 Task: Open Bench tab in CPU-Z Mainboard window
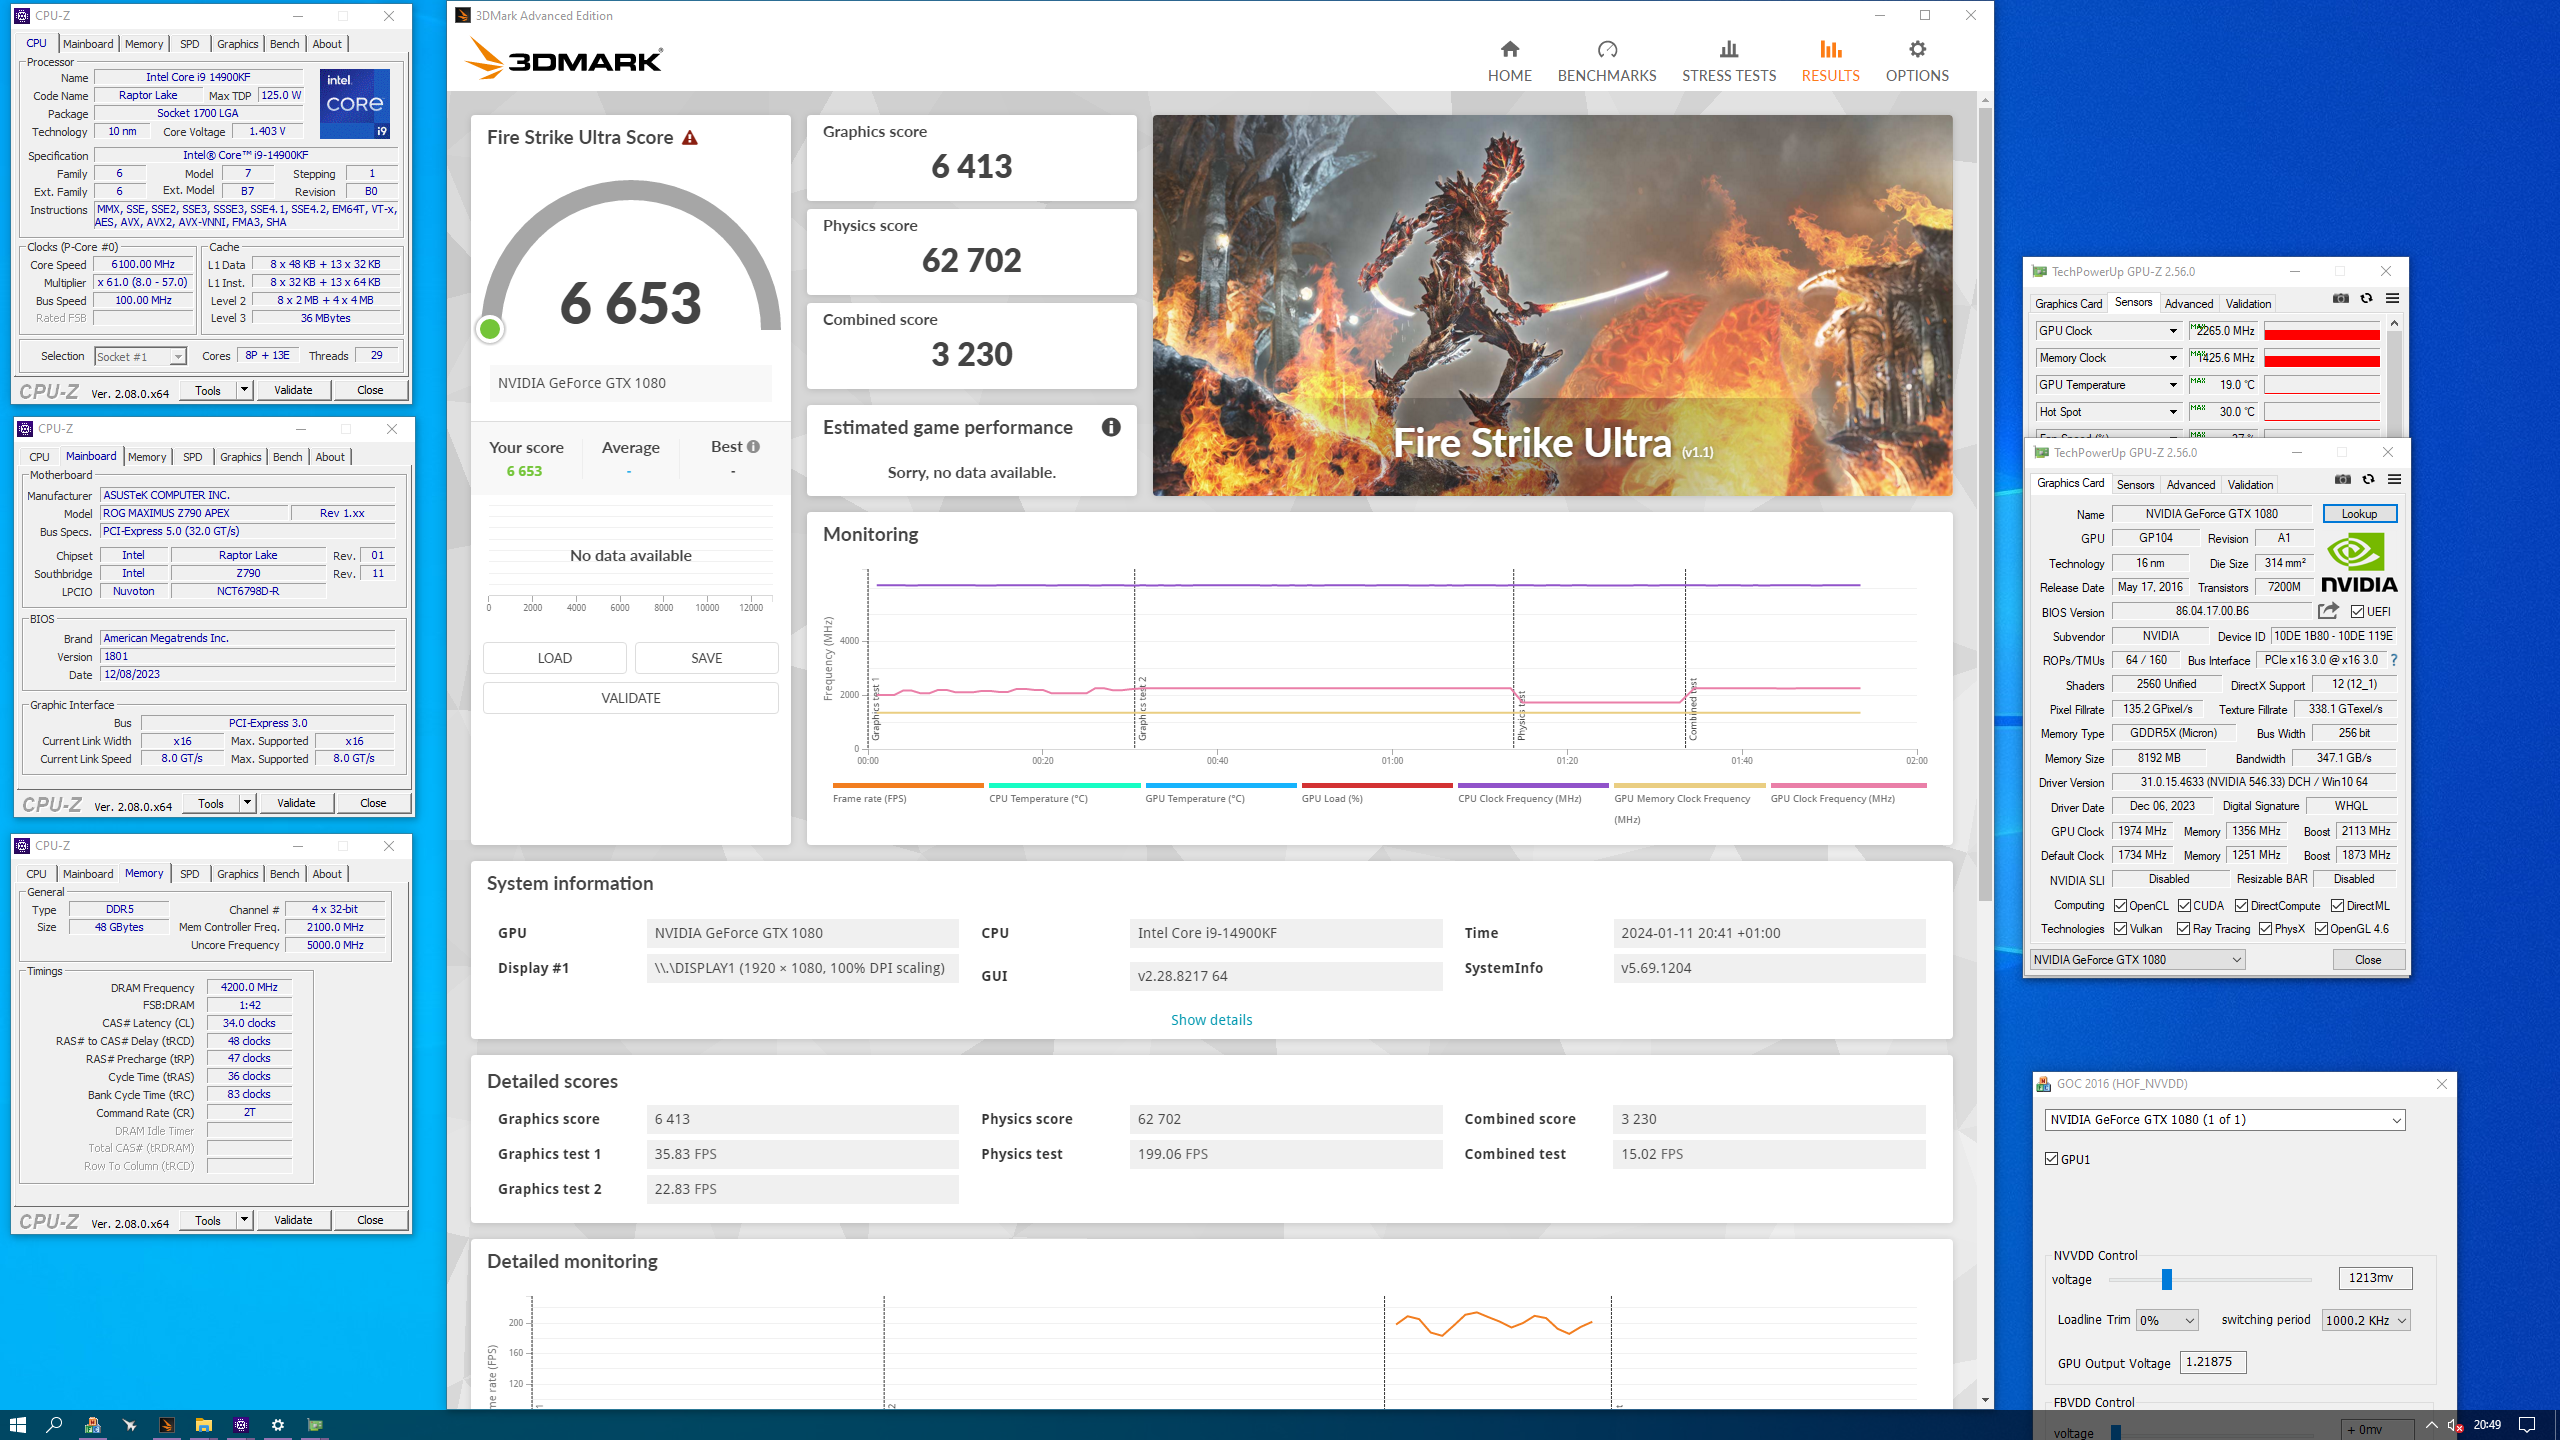(288, 457)
